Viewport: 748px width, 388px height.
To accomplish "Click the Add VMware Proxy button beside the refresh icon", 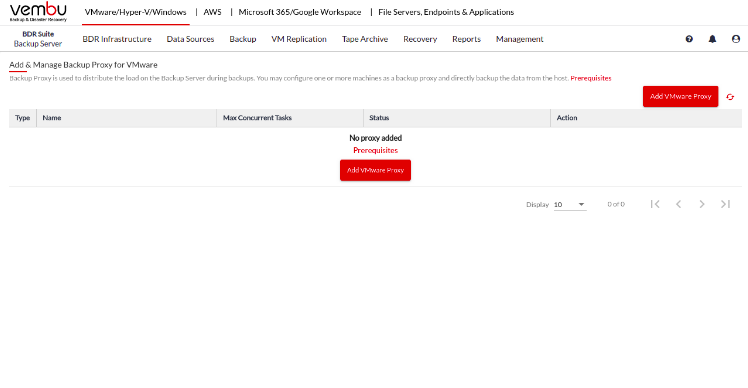I will (x=680, y=96).
